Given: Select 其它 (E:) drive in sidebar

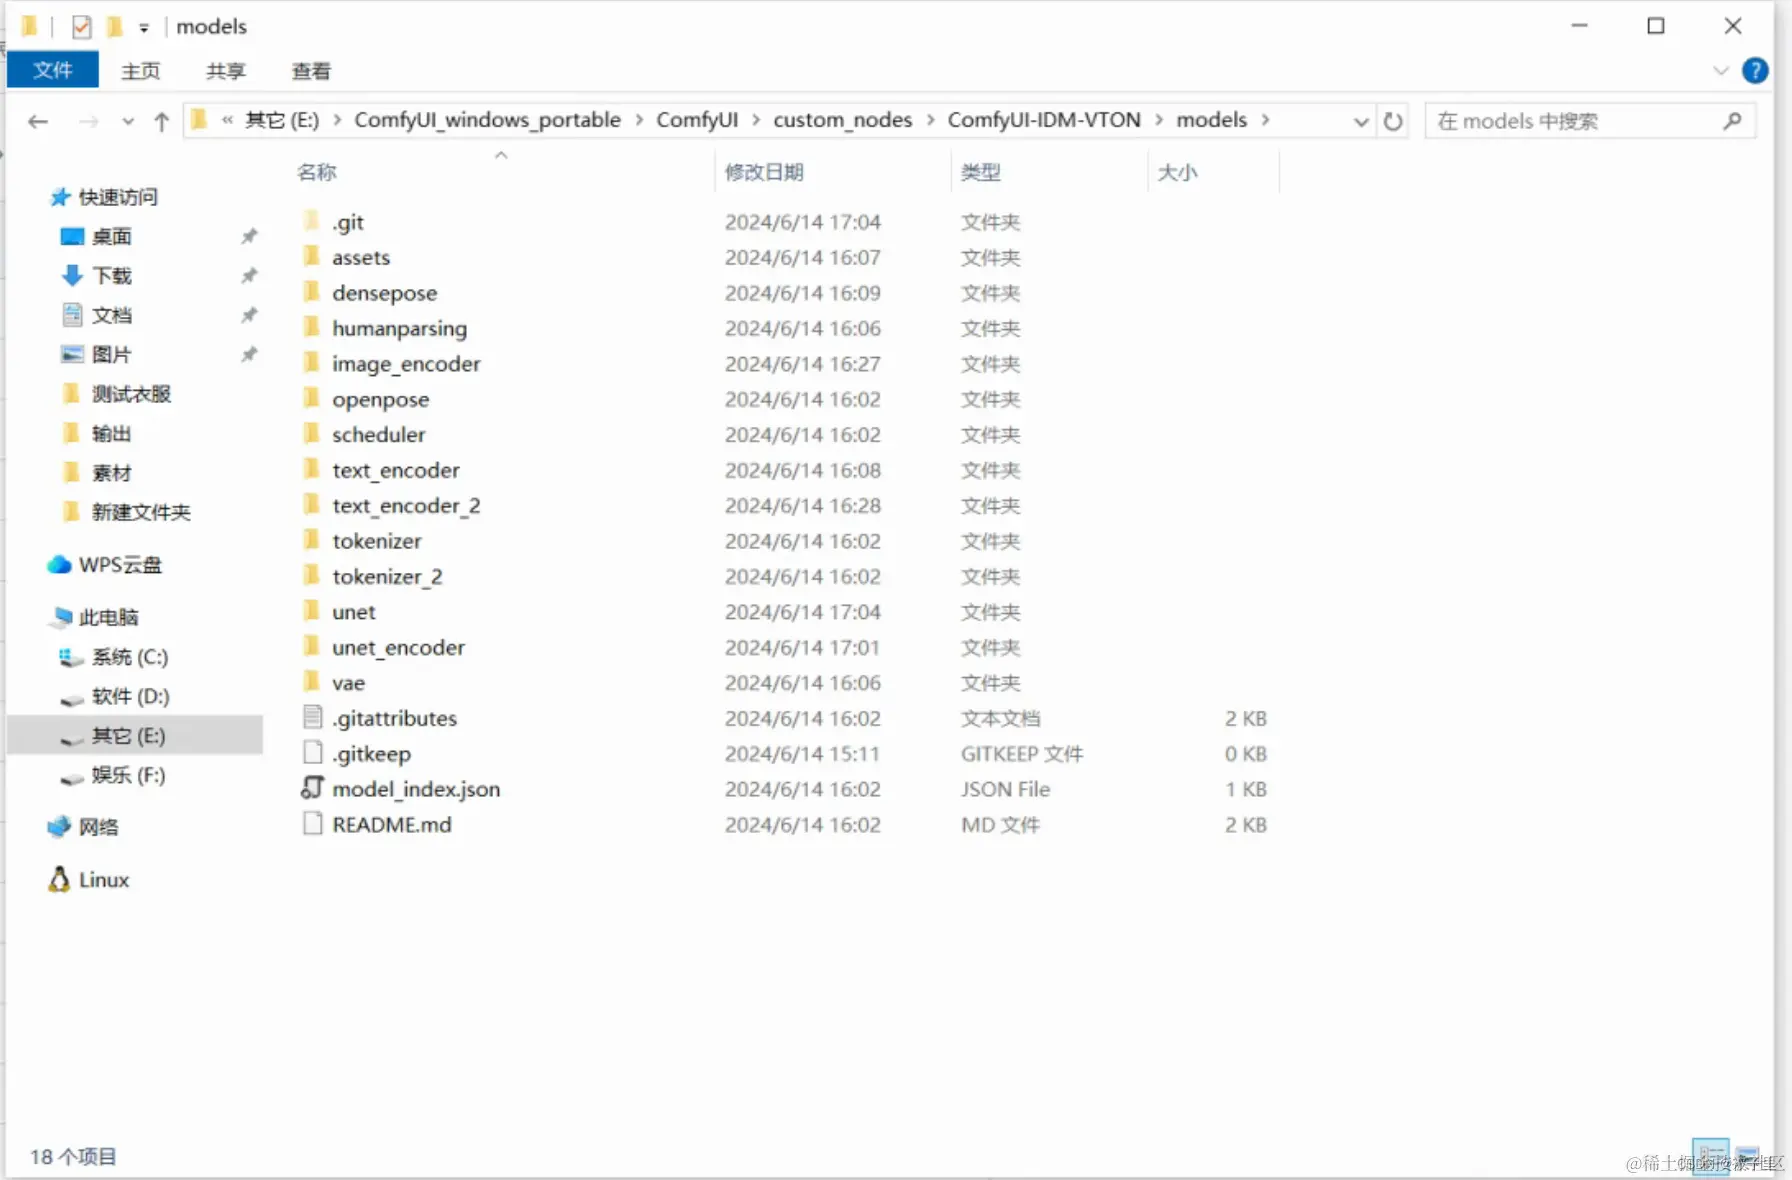Looking at the screenshot, I should tap(134, 736).
